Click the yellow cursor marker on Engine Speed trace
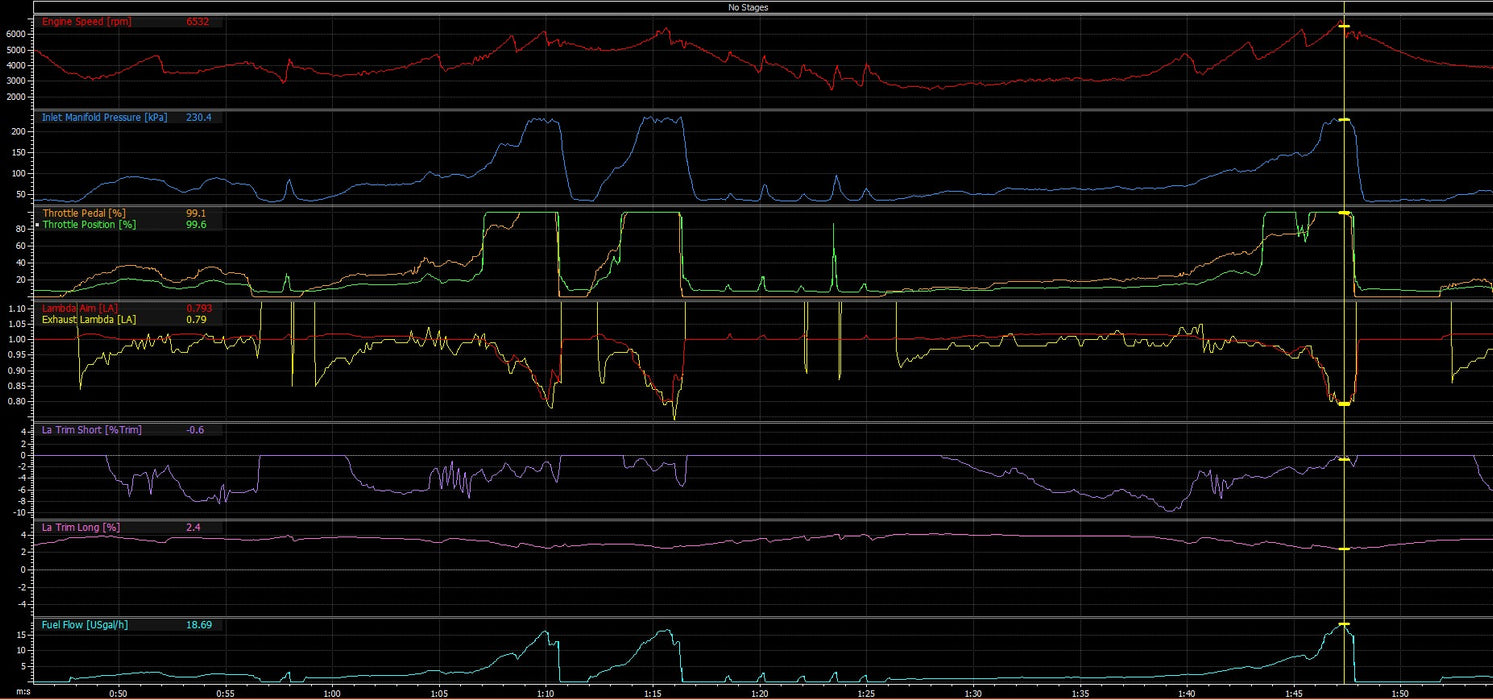The image size is (1493, 700). click(x=1344, y=26)
